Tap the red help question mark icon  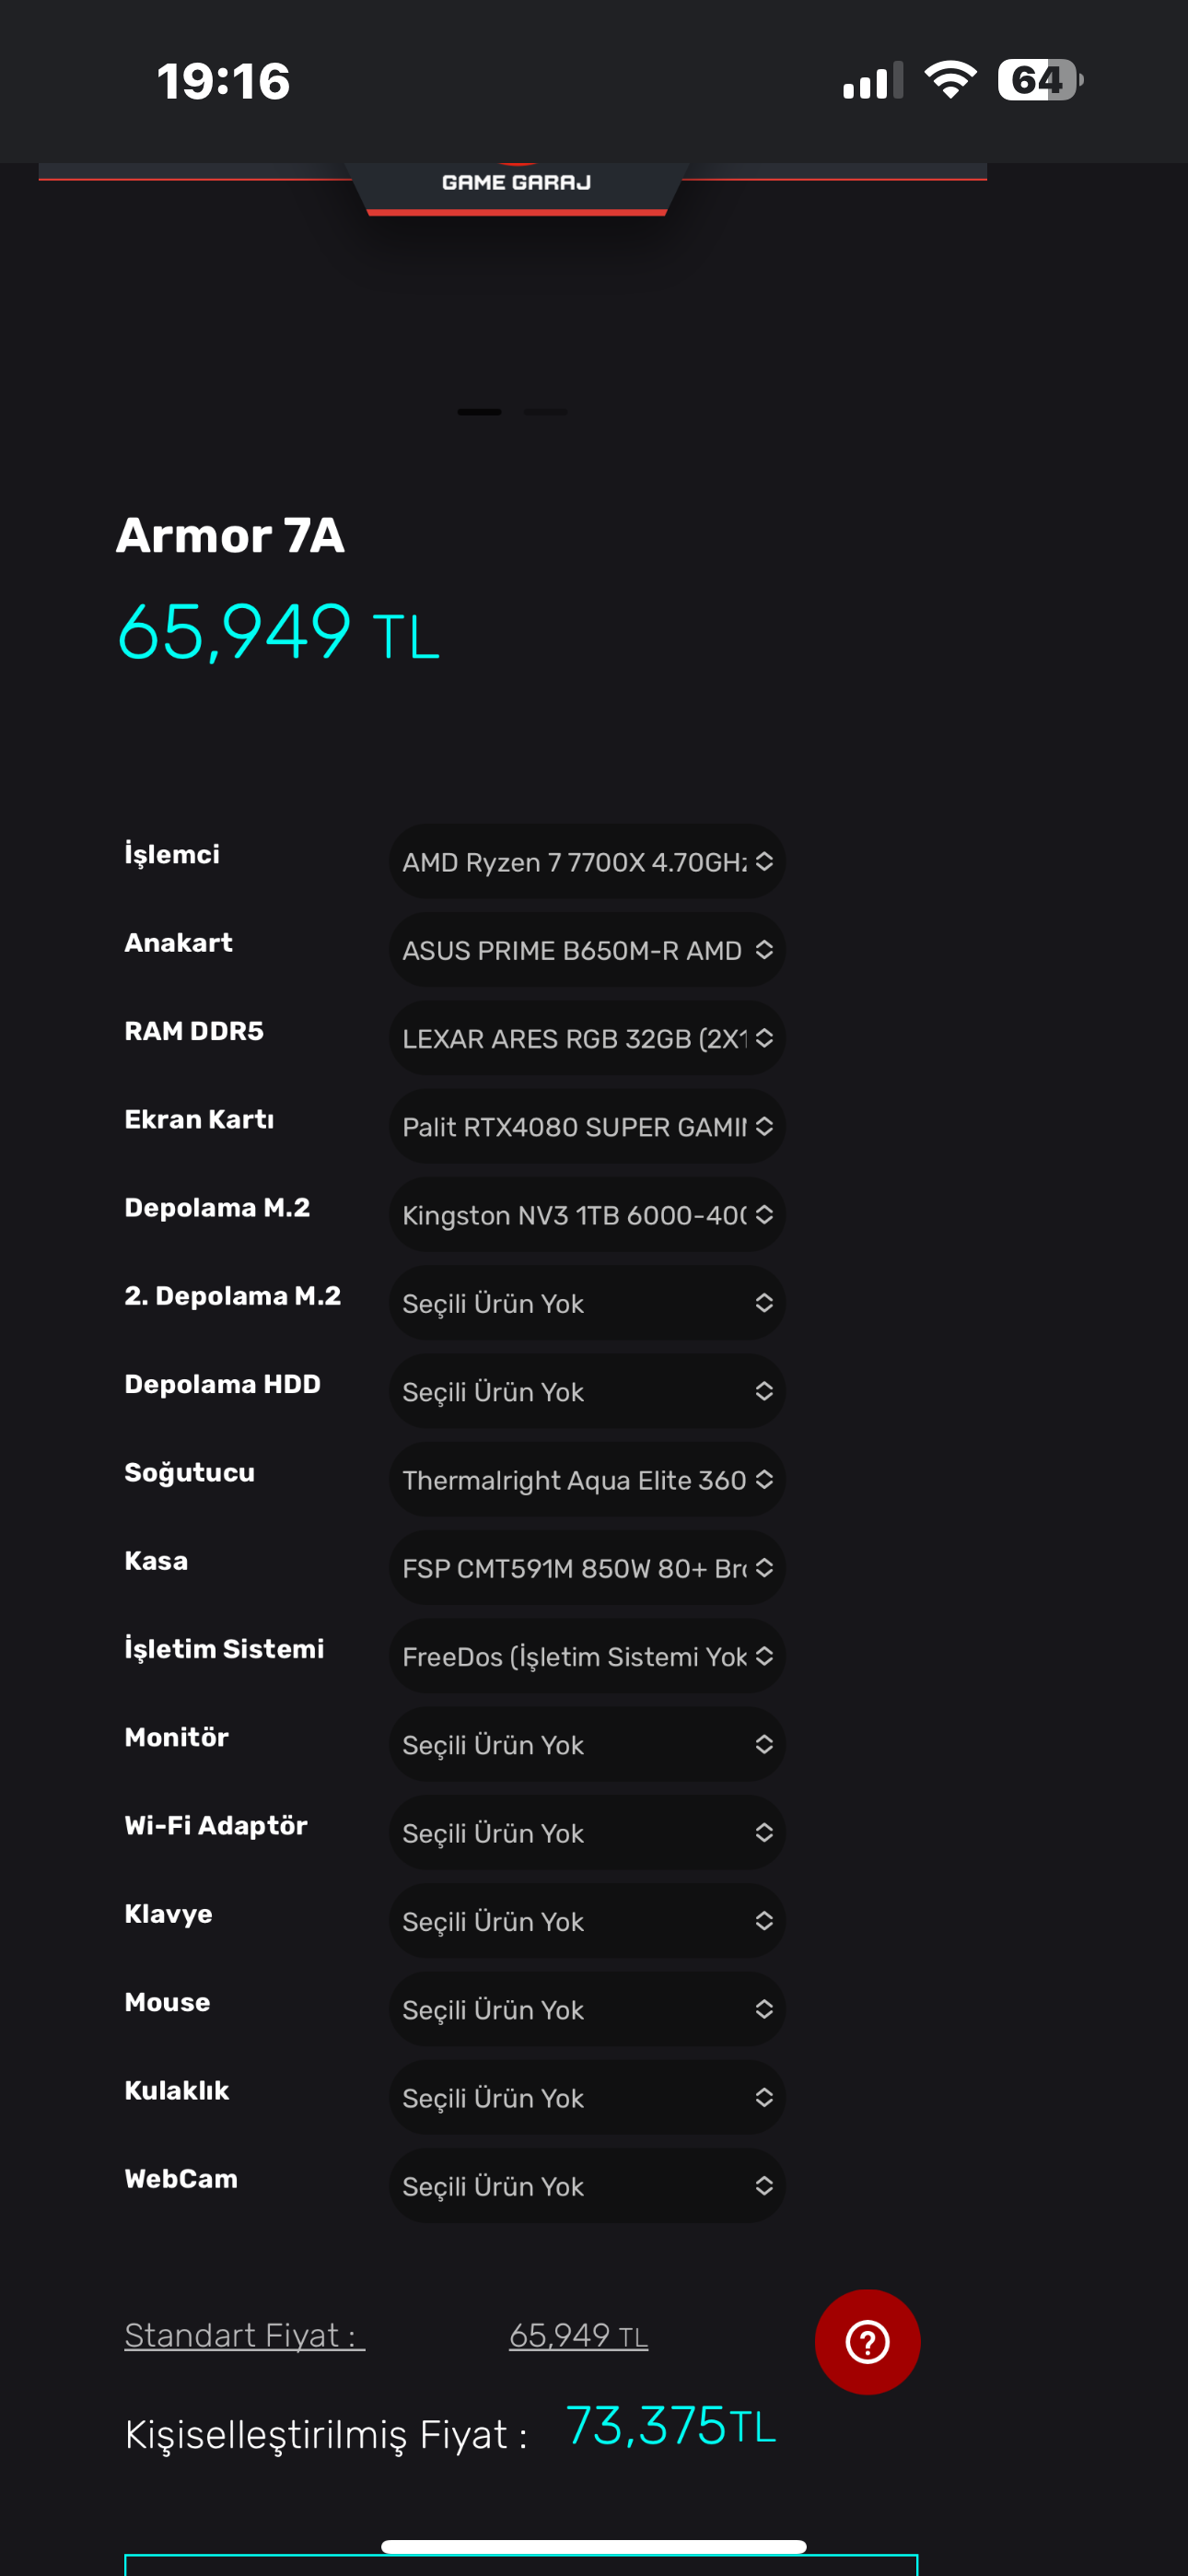[x=867, y=2341]
